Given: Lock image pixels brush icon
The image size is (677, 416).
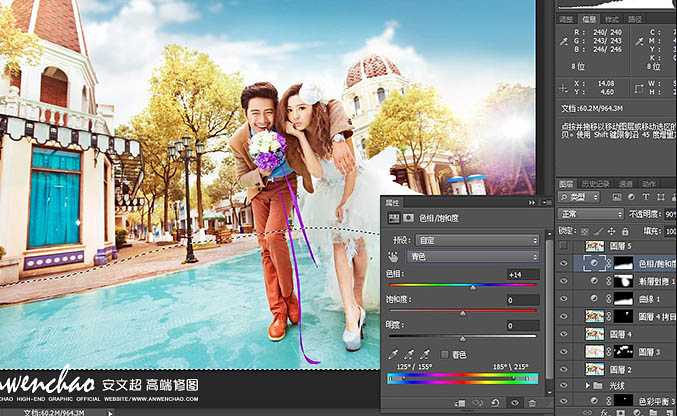Looking at the screenshot, I should [x=598, y=232].
